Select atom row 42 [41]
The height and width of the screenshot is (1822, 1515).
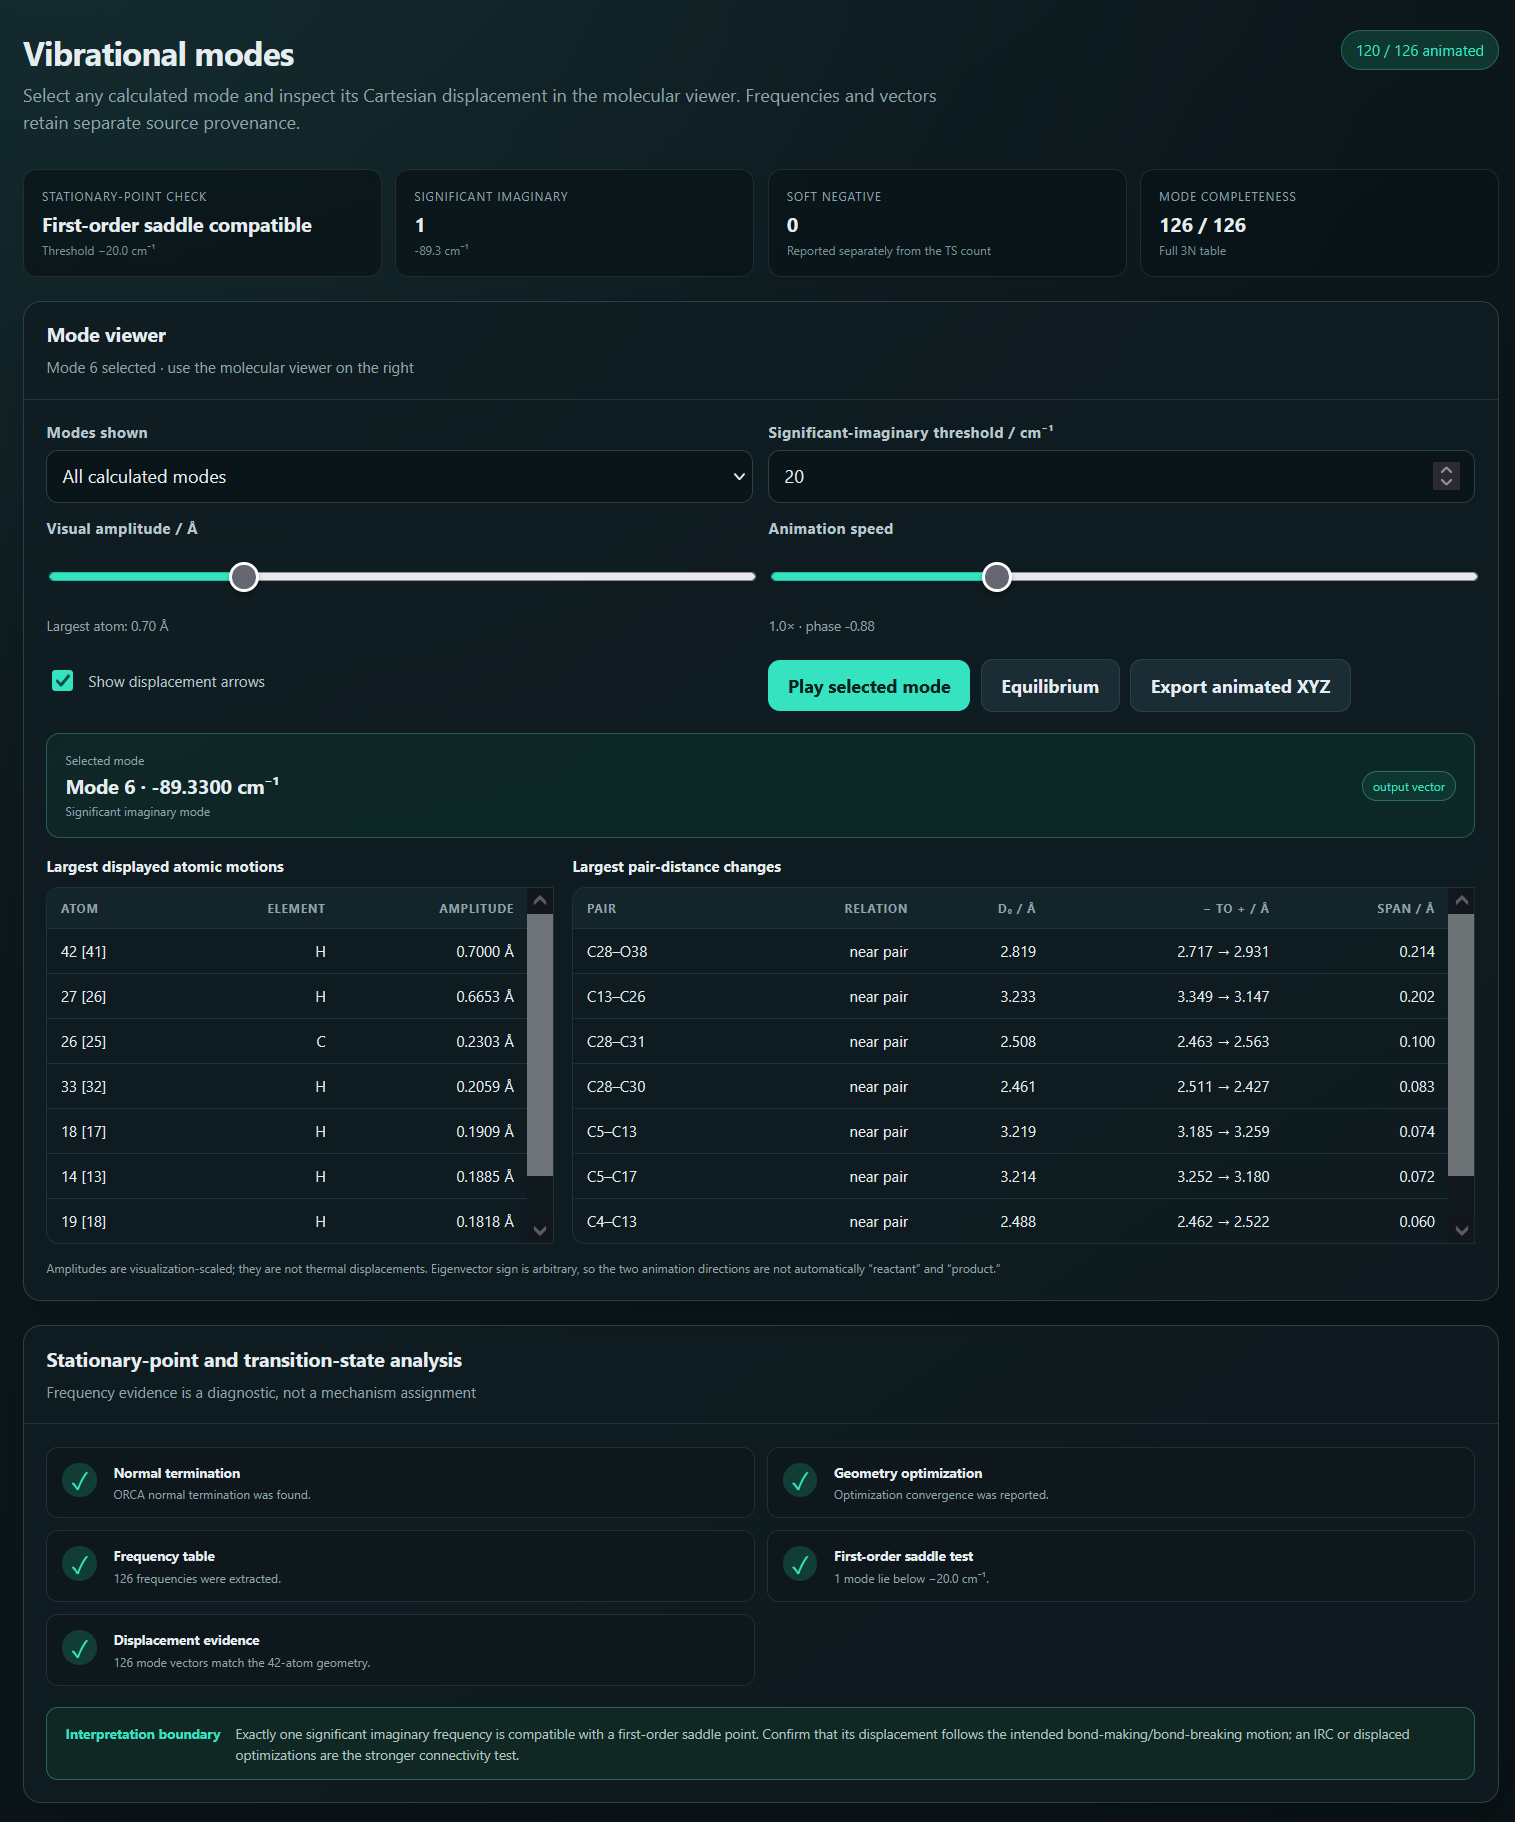click(287, 952)
